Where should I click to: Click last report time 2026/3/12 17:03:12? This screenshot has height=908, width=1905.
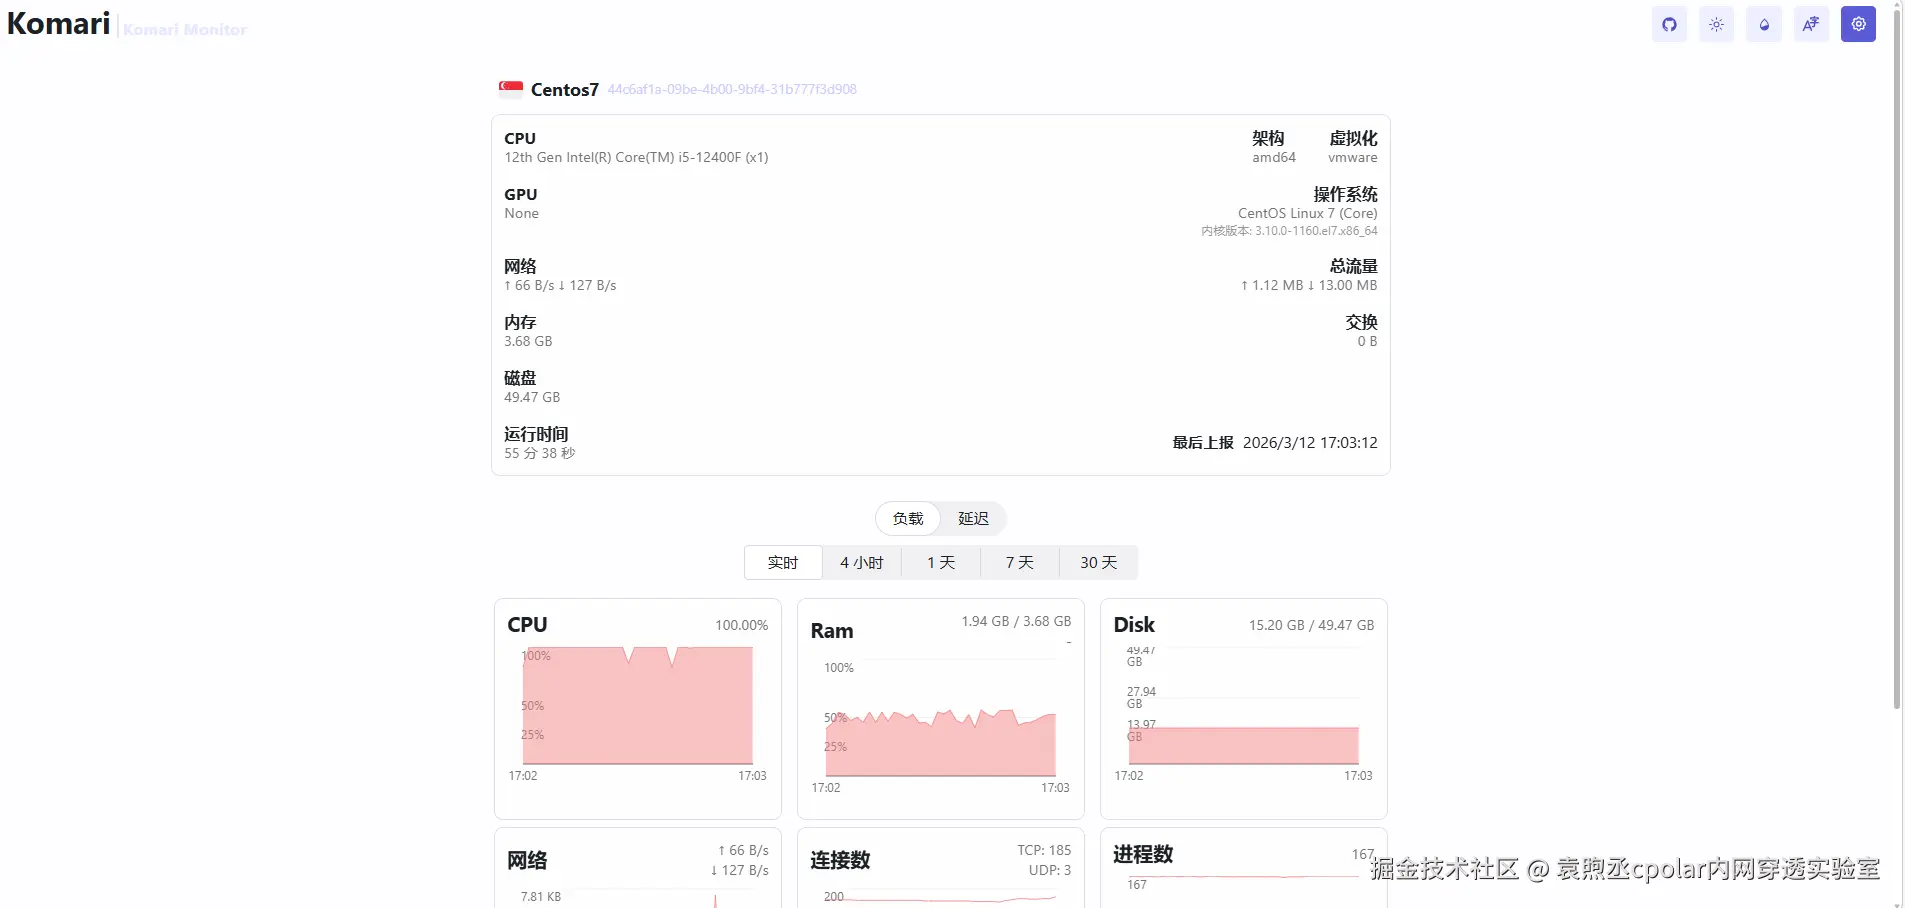(x=1310, y=442)
